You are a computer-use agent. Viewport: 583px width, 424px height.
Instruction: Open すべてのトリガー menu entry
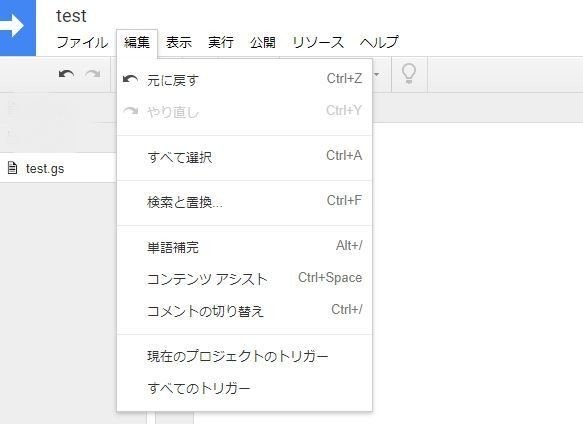244,388
